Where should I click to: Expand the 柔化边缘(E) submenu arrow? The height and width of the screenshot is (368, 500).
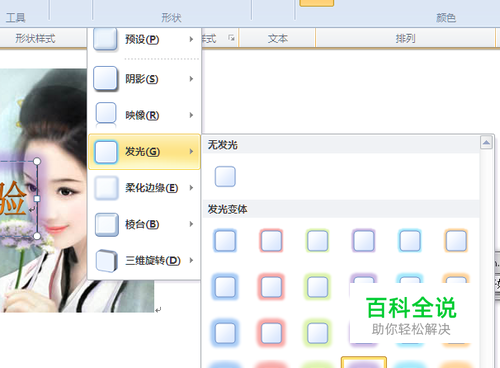(191, 188)
